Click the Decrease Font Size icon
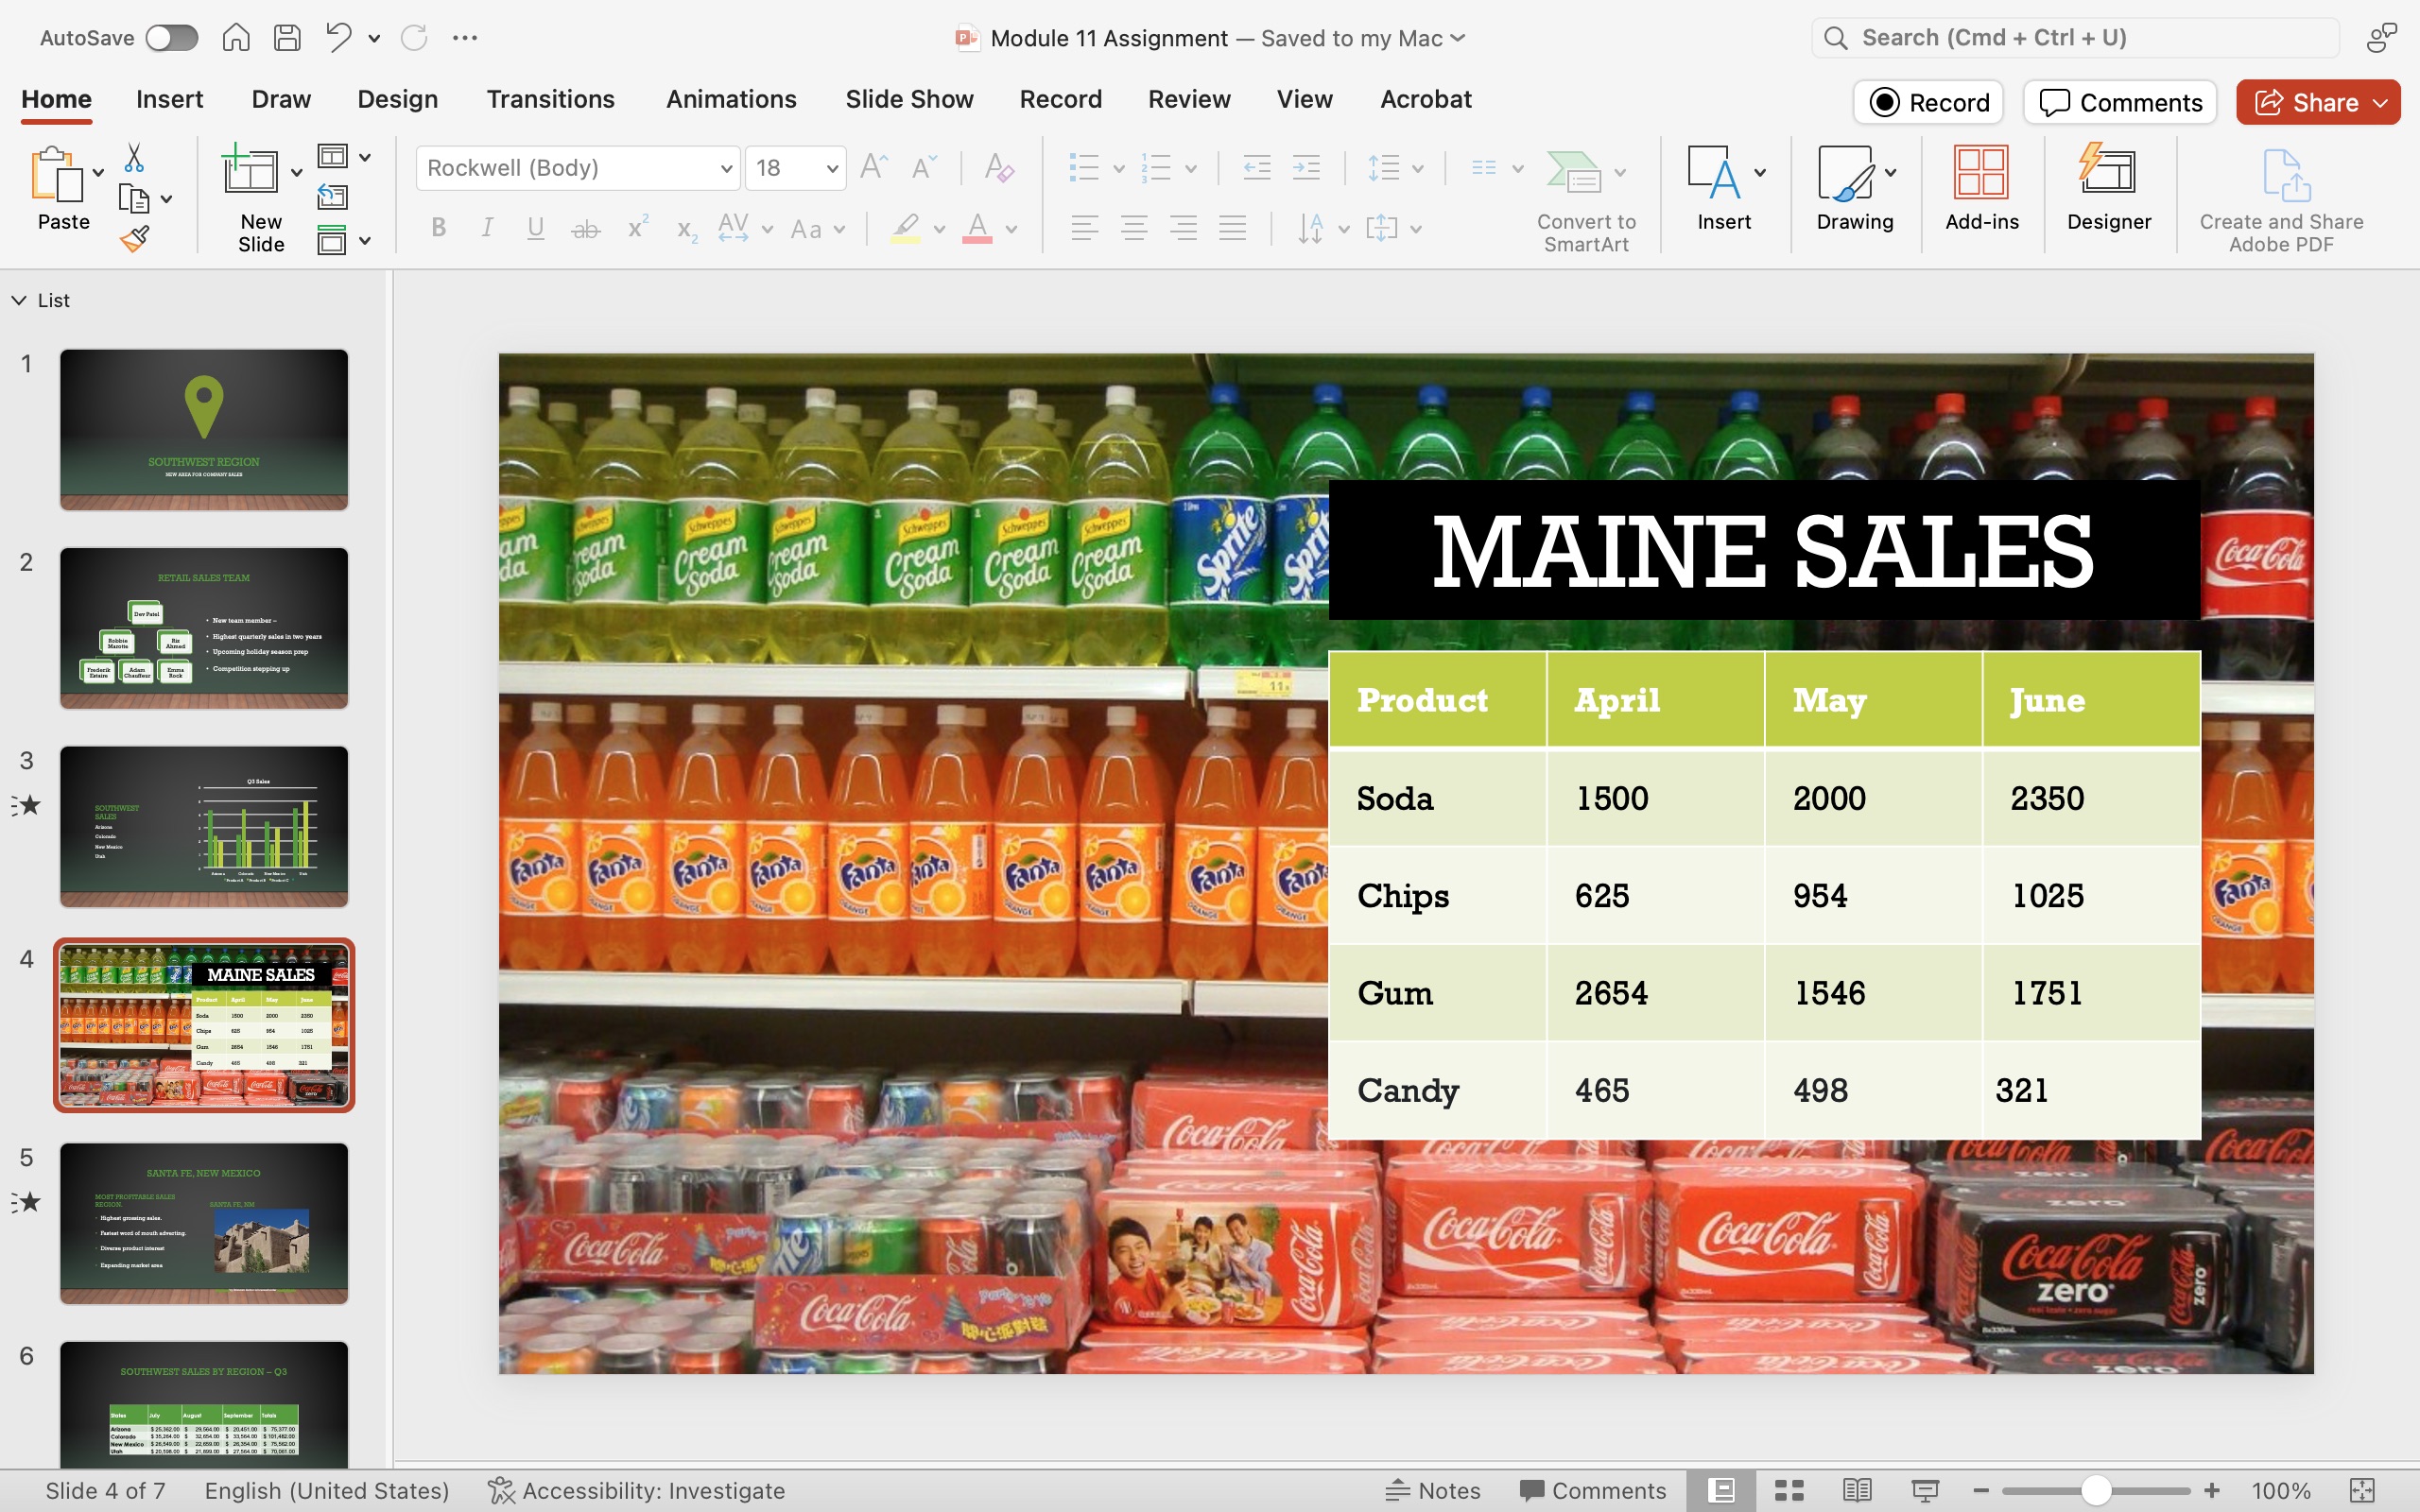Screen dimensions: 2420x1512 coord(924,167)
